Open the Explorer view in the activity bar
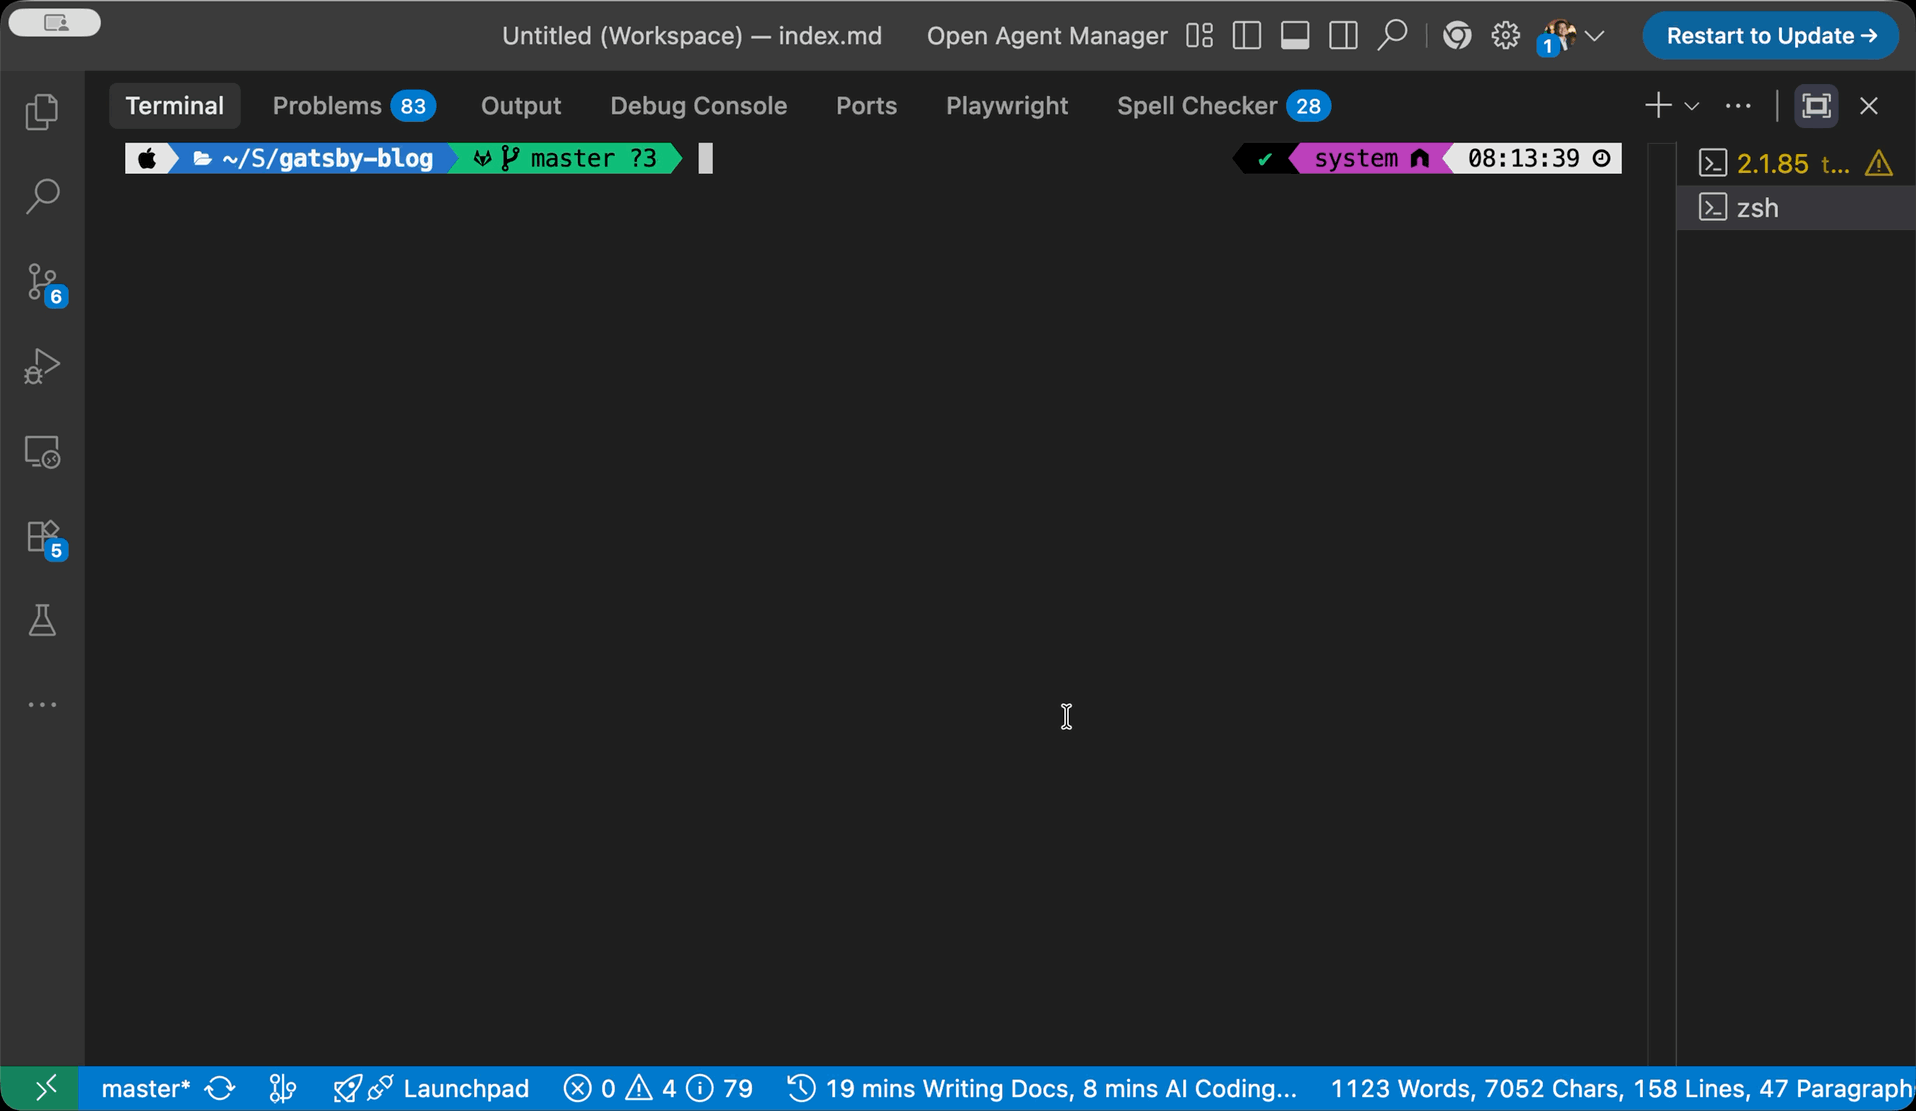1916x1111 pixels. click(41, 111)
